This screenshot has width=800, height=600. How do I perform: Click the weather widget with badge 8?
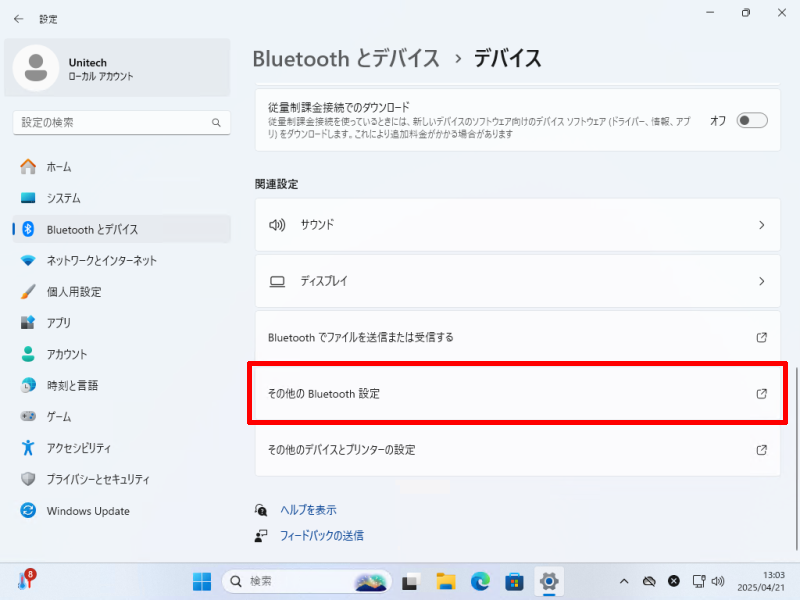click(x=27, y=580)
